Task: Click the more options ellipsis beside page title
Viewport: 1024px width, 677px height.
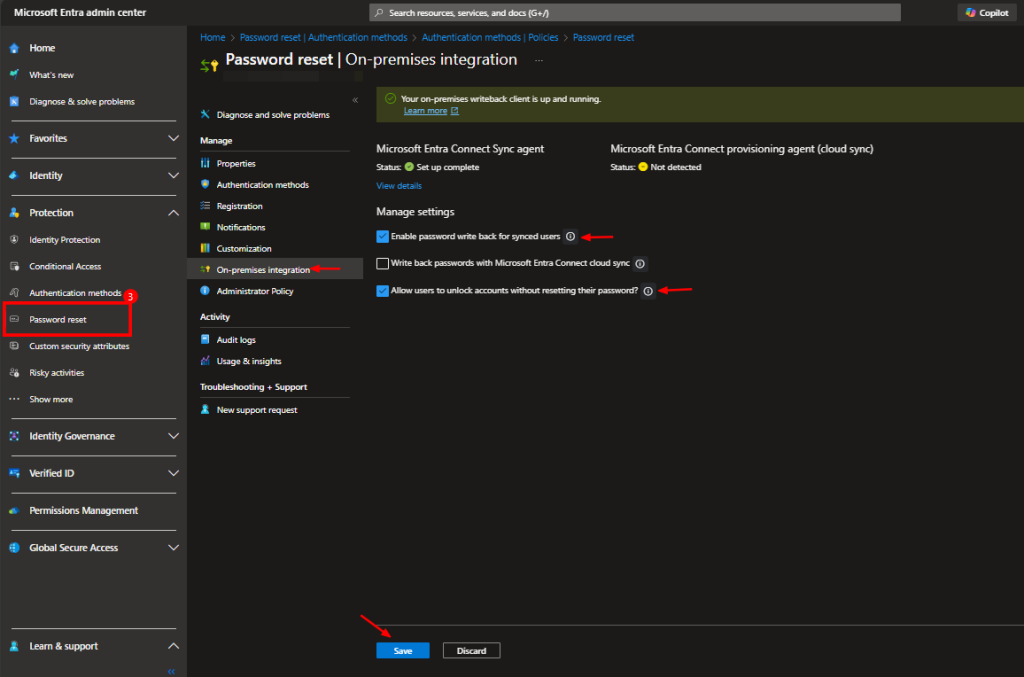Action: coord(539,60)
